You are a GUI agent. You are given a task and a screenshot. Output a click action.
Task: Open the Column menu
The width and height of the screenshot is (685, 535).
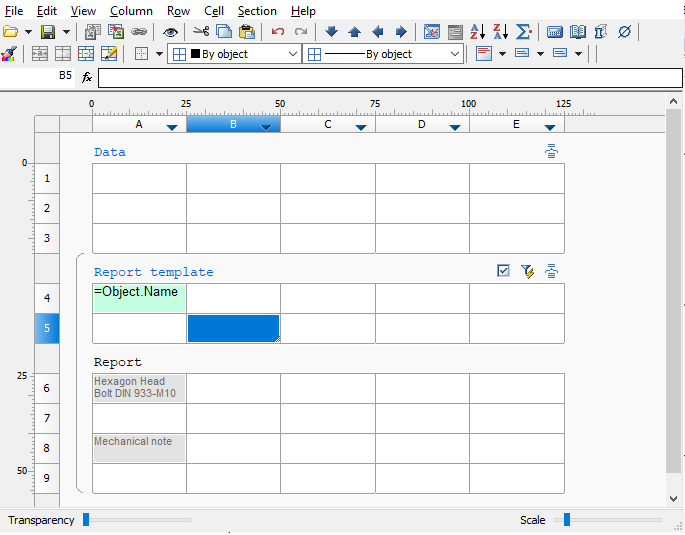click(x=131, y=11)
